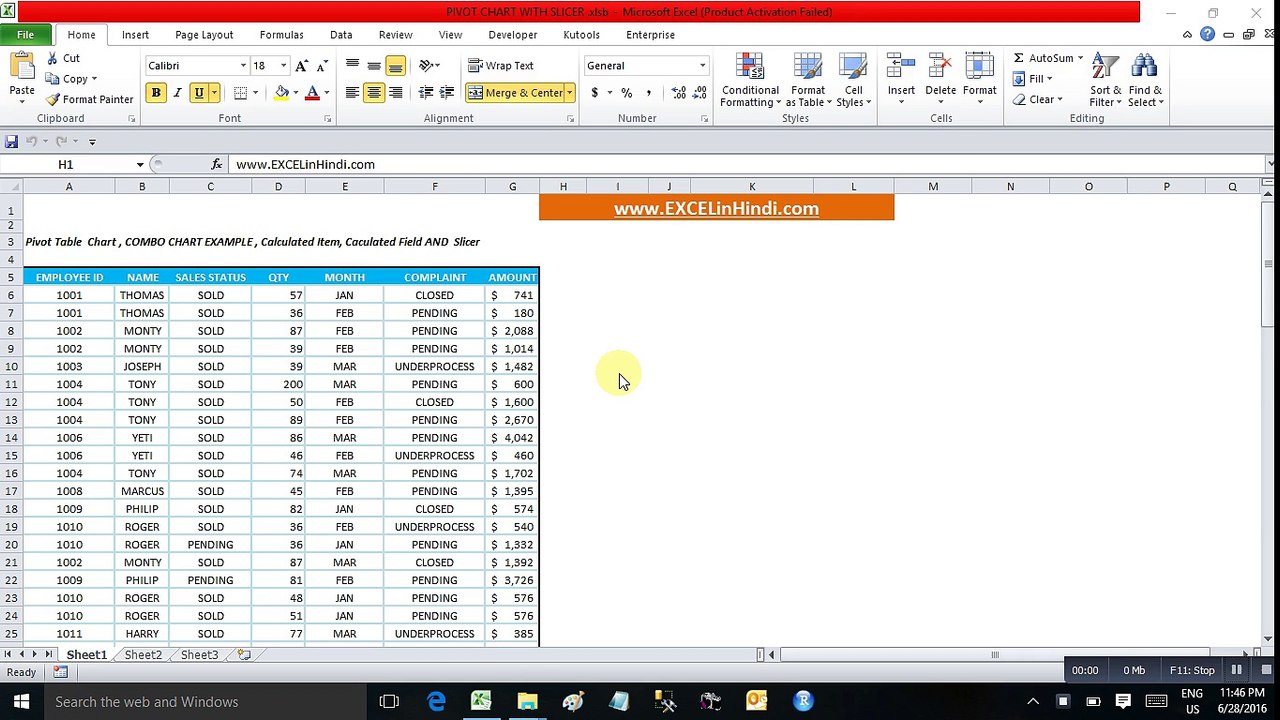Decrease the cell indent
The height and width of the screenshot is (720, 1280).
pyautogui.click(x=426, y=93)
